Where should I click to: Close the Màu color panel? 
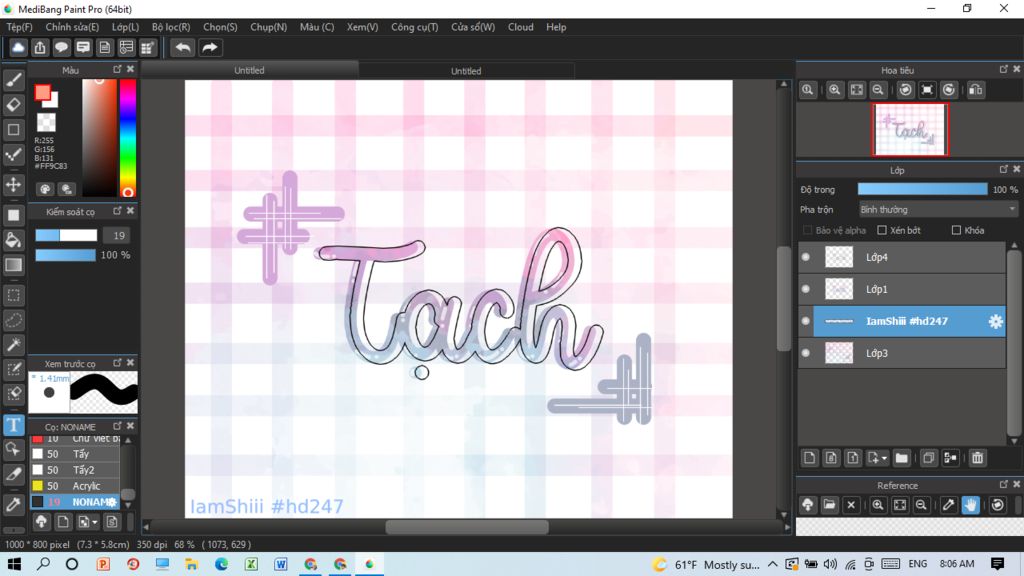[131, 69]
